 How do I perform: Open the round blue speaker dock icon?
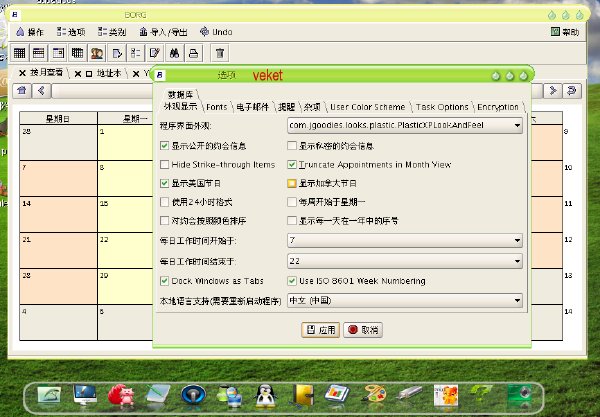tap(193, 395)
